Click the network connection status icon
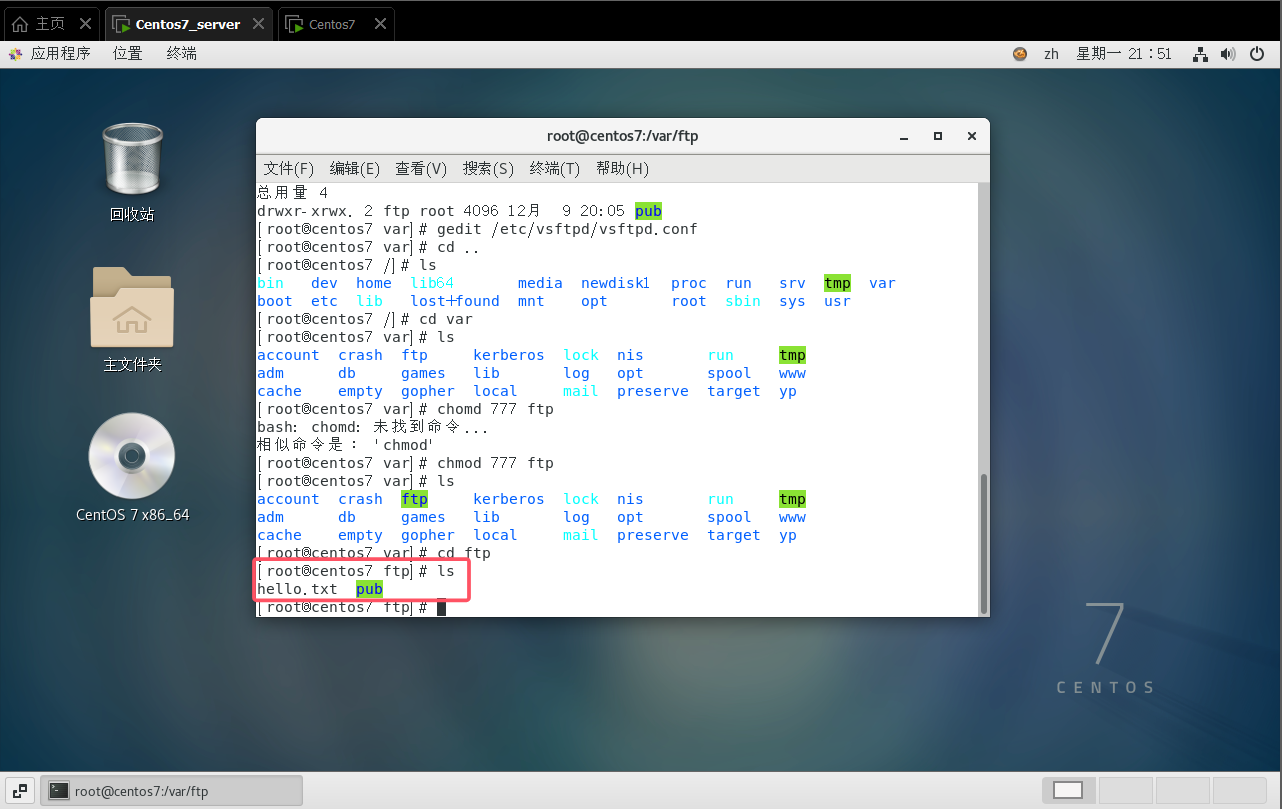The width and height of the screenshot is (1282, 809). click(1201, 54)
